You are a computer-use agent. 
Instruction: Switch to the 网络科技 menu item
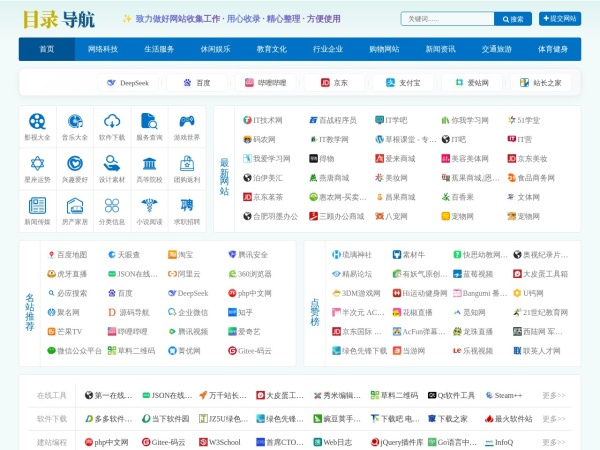(x=103, y=49)
